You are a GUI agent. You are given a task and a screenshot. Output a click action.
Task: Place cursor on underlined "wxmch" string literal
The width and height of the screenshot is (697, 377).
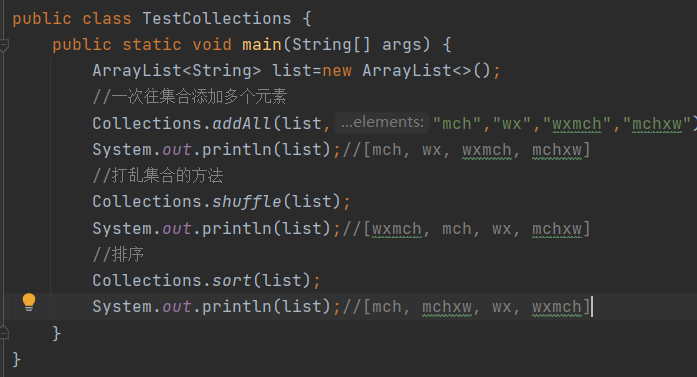[577, 124]
